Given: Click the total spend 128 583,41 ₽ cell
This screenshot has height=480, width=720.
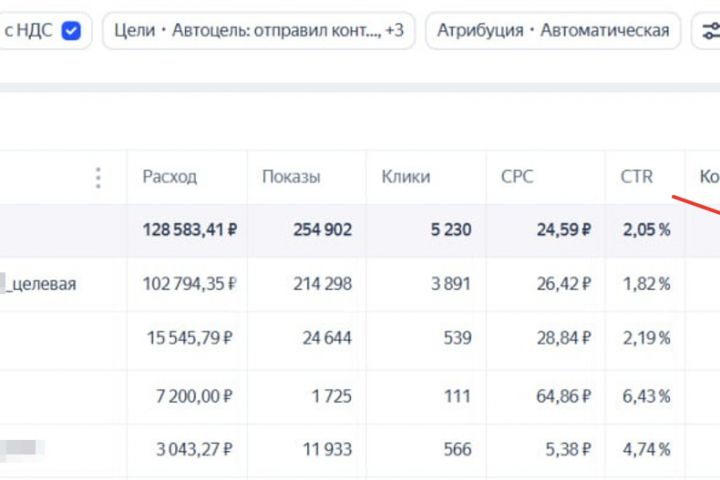Looking at the screenshot, I should click(x=190, y=230).
